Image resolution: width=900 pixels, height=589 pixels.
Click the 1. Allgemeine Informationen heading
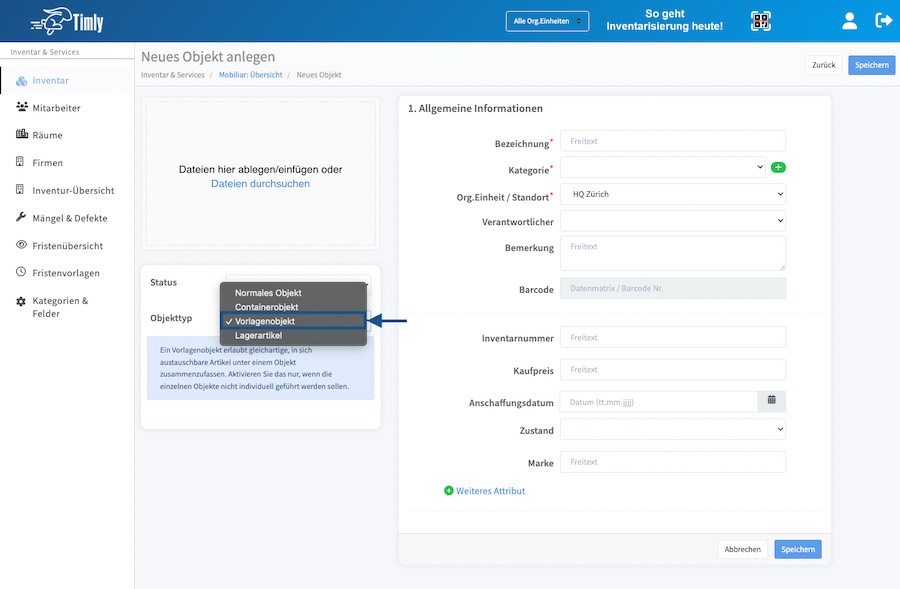pyautogui.click(x=475, y=108)
